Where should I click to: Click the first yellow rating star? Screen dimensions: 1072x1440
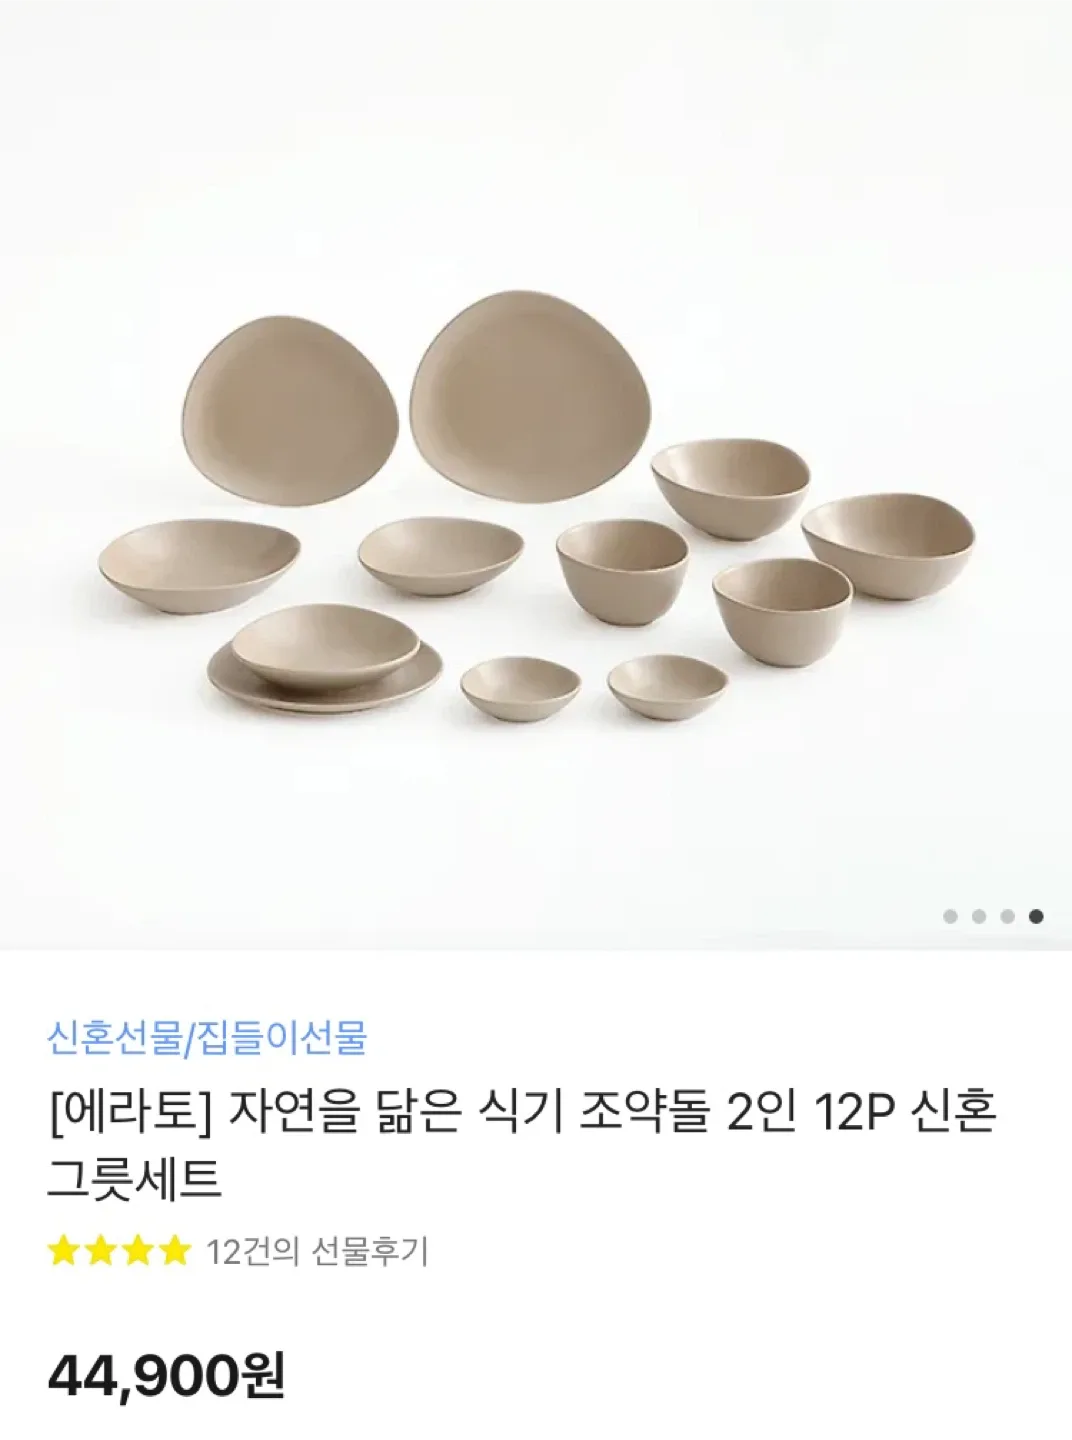pos(65,1250)
